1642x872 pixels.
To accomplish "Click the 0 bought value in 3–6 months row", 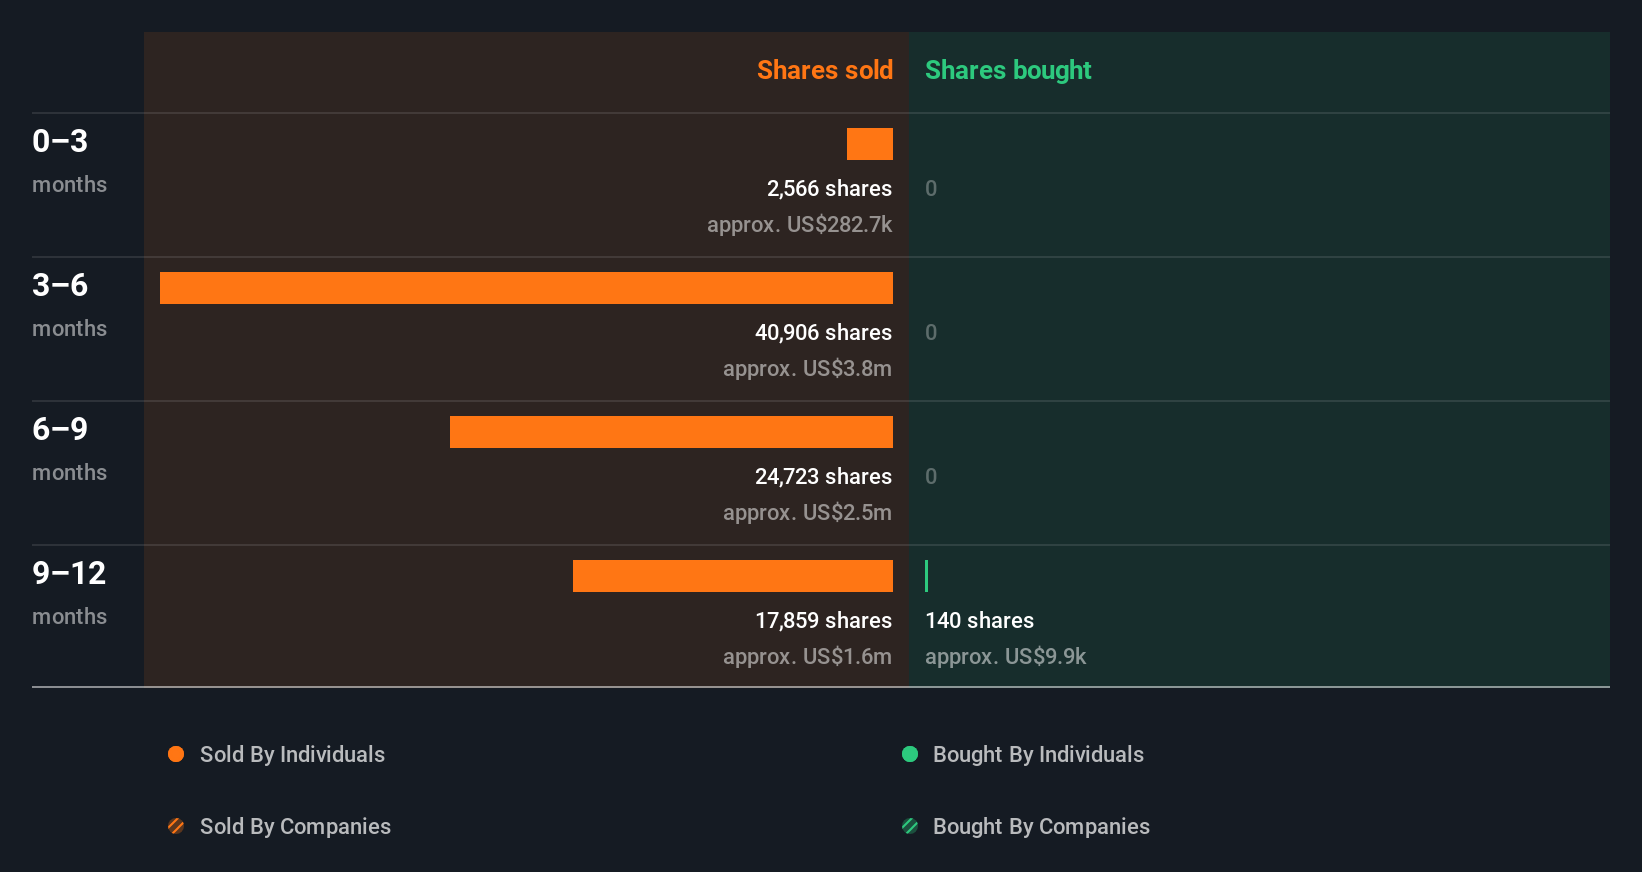I will click(x=931, y=333).
